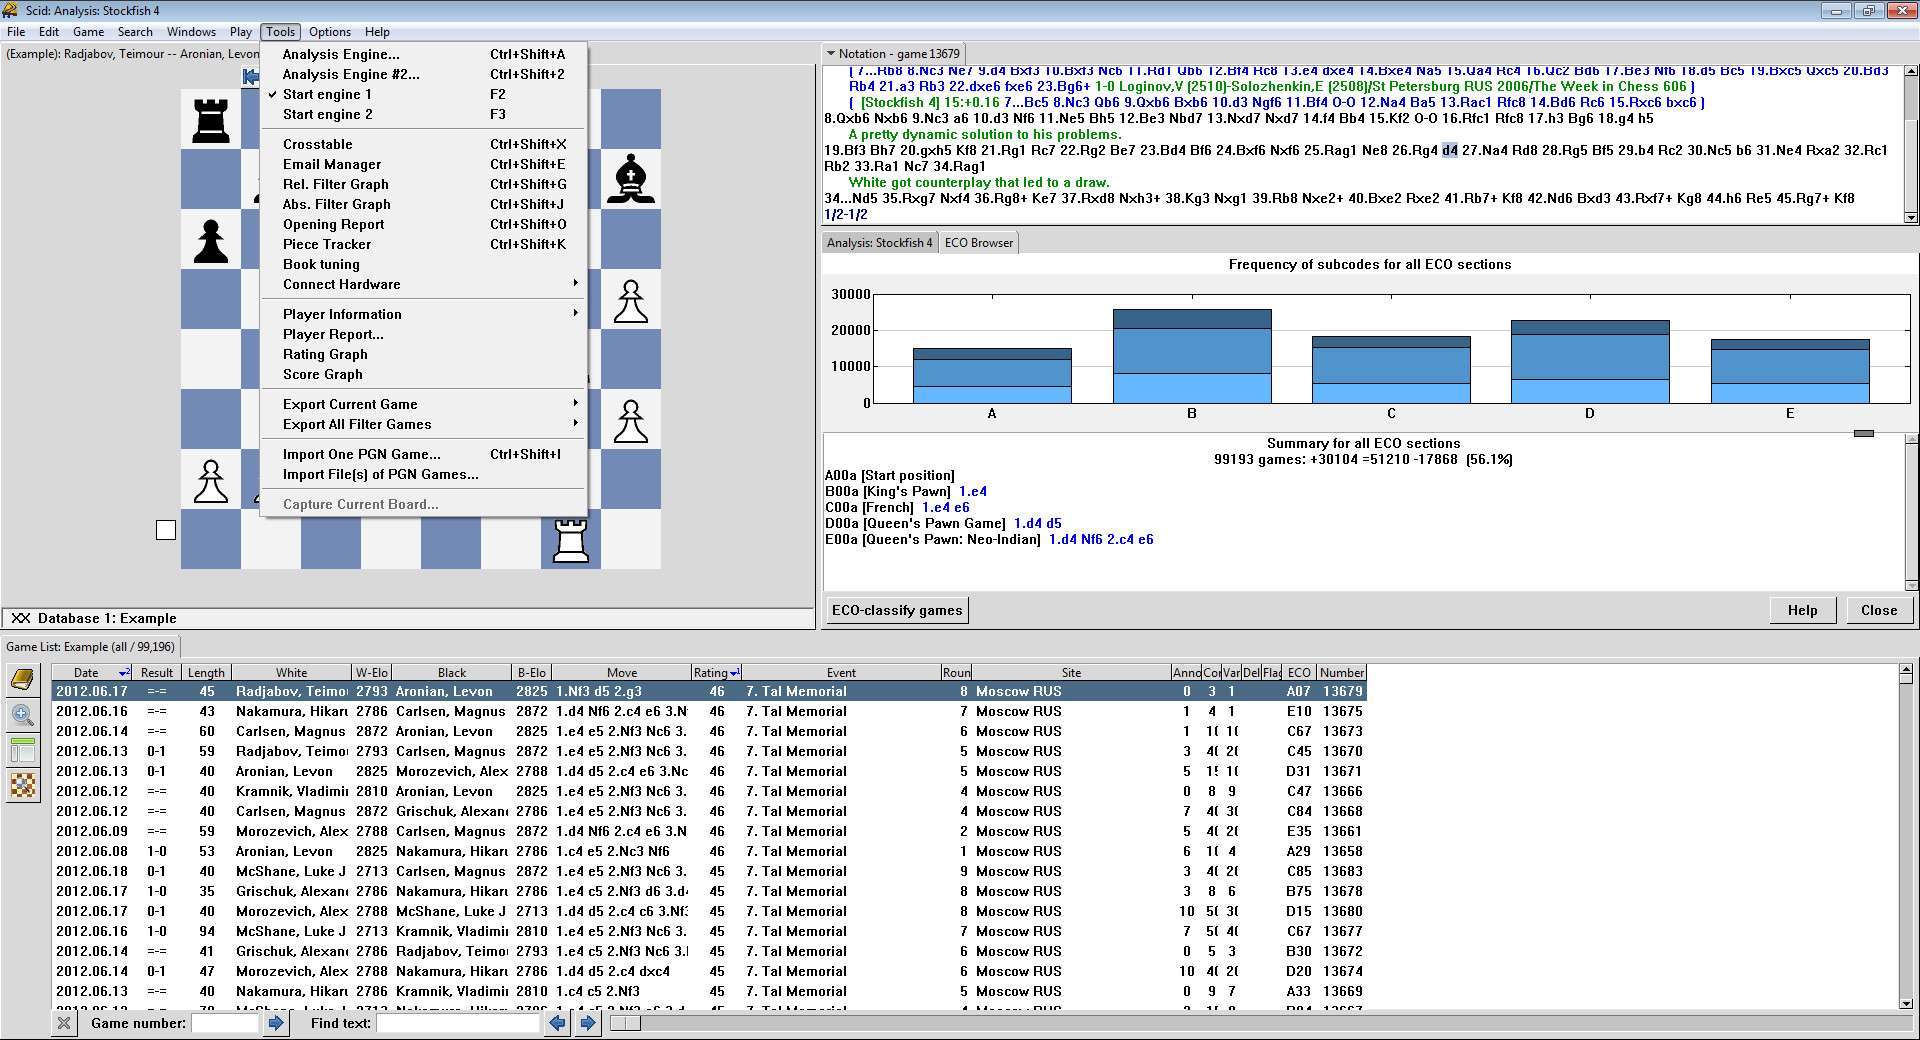The height and width of the screenshot is (1040, 1920).
Task: Click the X clear icon at bottom left
Action: click(x=64, y=1023)
